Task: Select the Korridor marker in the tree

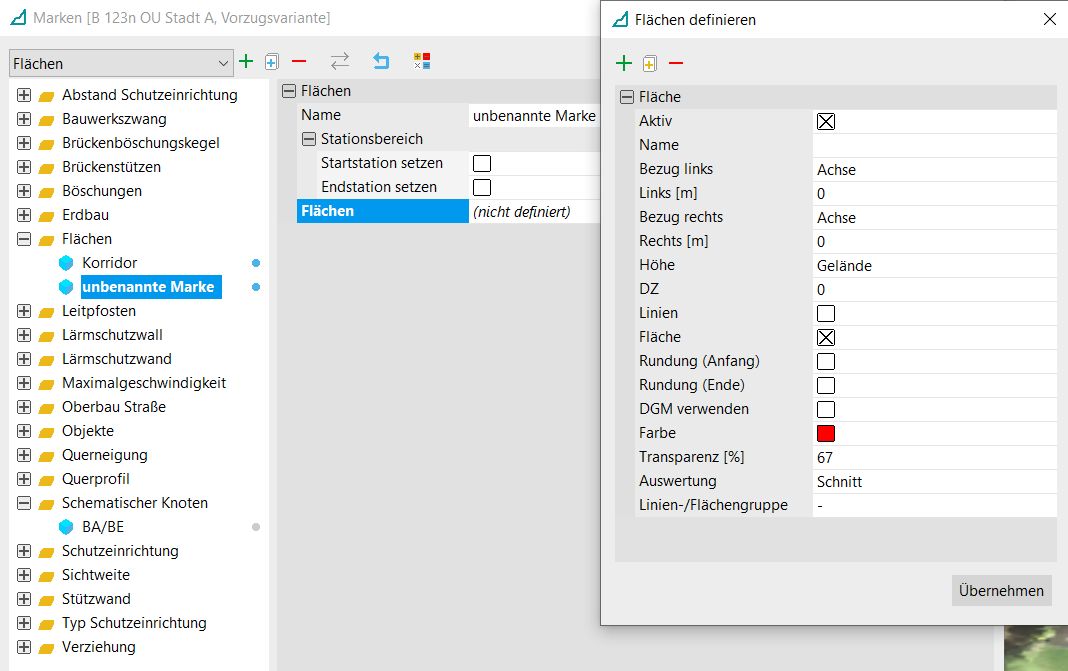Action: (x=109, y=263)
